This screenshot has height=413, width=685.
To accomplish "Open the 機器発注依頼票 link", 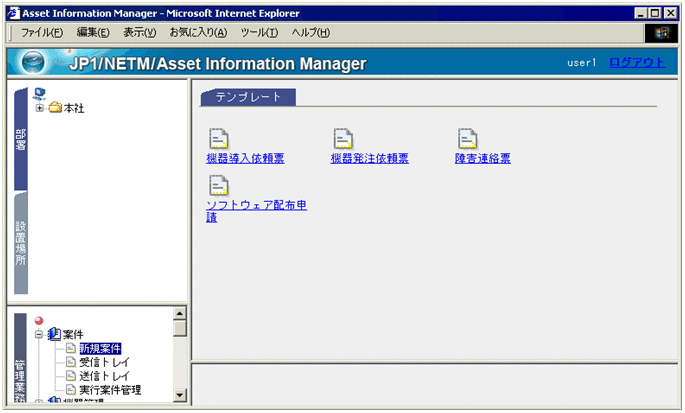I will click(x=370, y=158).
